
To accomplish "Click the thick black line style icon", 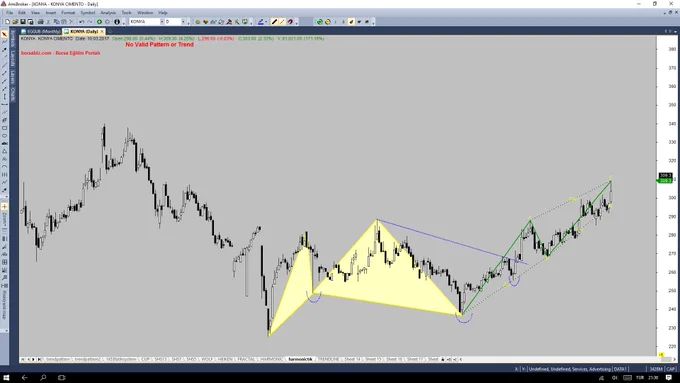I will point(274,22).
